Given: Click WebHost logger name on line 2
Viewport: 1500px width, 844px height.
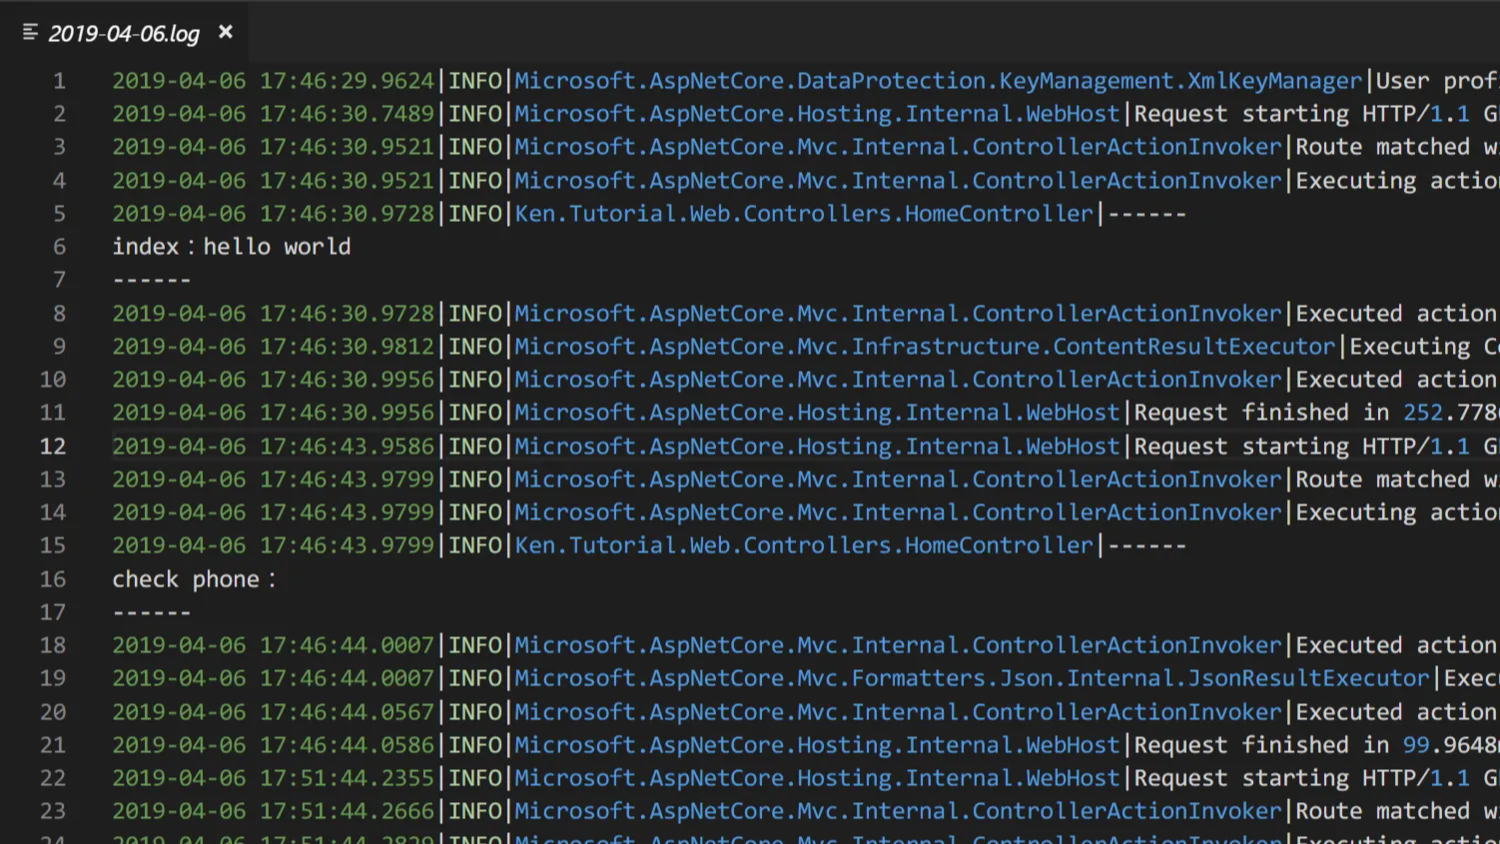Looking at the screenshot, I should click(x=817, y=114).
